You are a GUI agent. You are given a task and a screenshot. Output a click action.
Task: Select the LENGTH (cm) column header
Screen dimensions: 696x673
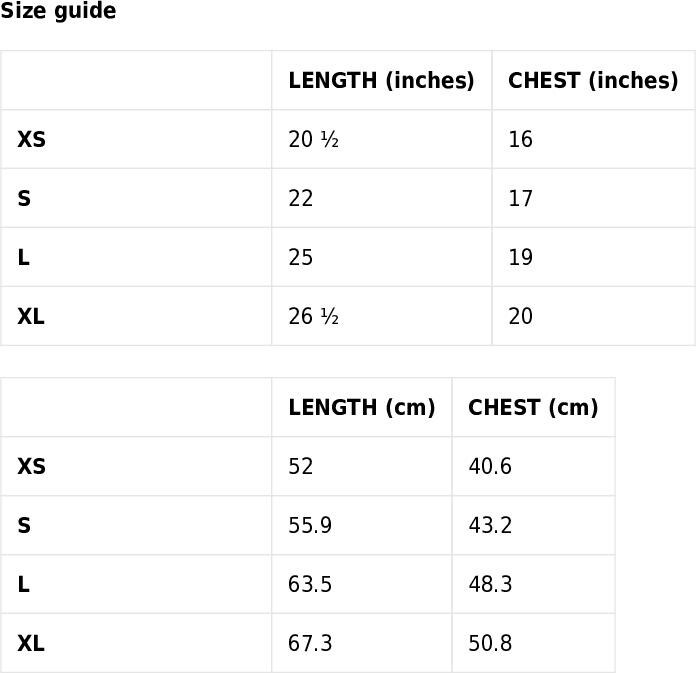pyautogui.click(x=362, y=408)
